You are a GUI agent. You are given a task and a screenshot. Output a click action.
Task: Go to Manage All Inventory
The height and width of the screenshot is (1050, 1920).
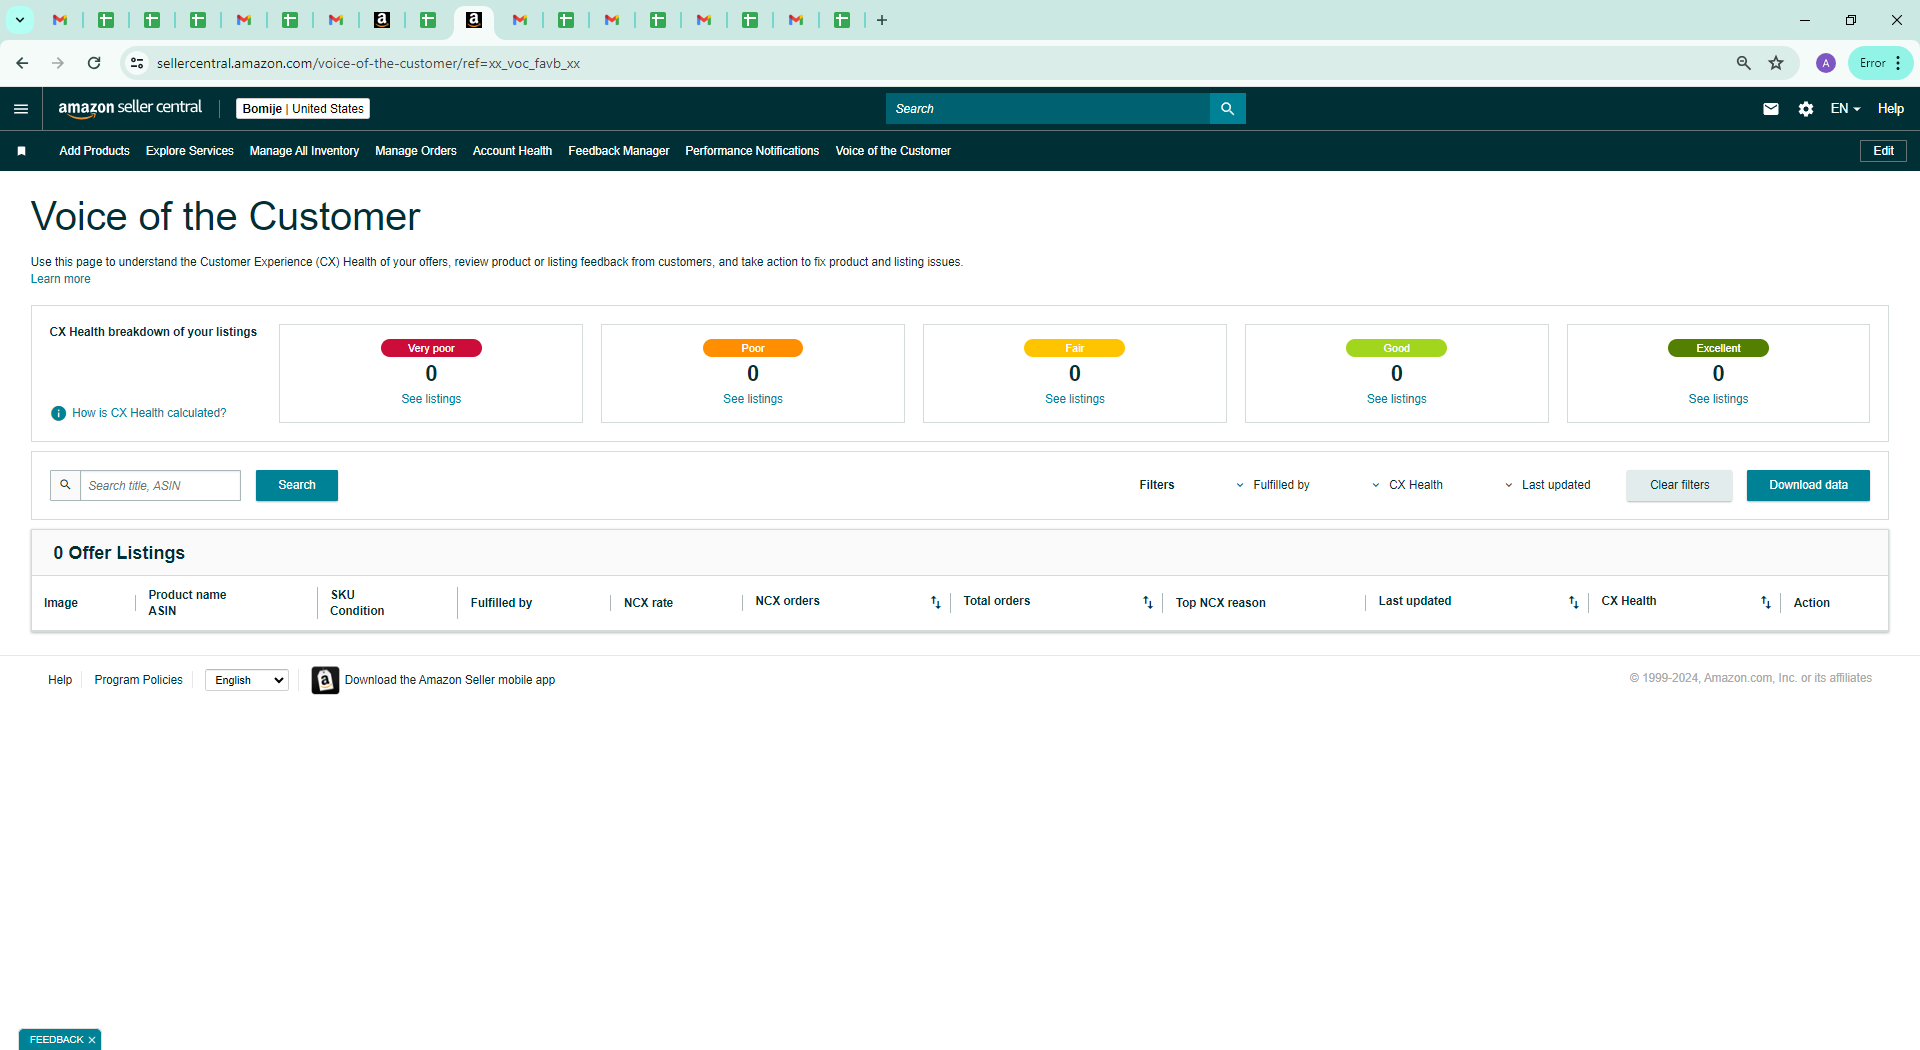[304, 151]
